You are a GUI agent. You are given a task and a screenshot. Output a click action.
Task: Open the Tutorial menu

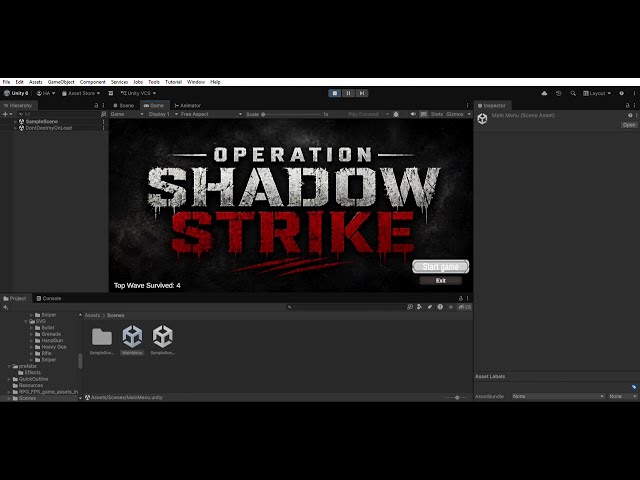[173, 82]
